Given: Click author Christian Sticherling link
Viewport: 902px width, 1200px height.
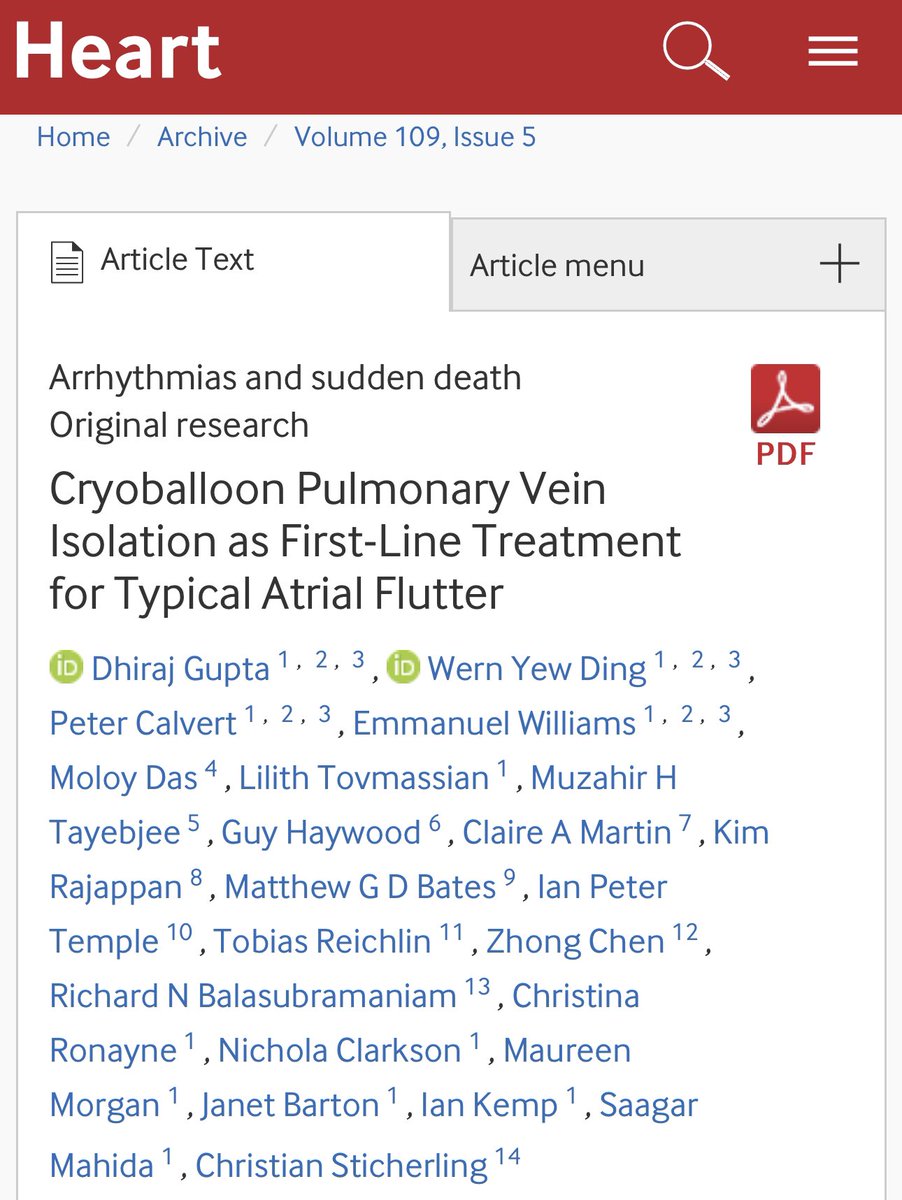Looking at the screenshot, I should (341, 1165).
